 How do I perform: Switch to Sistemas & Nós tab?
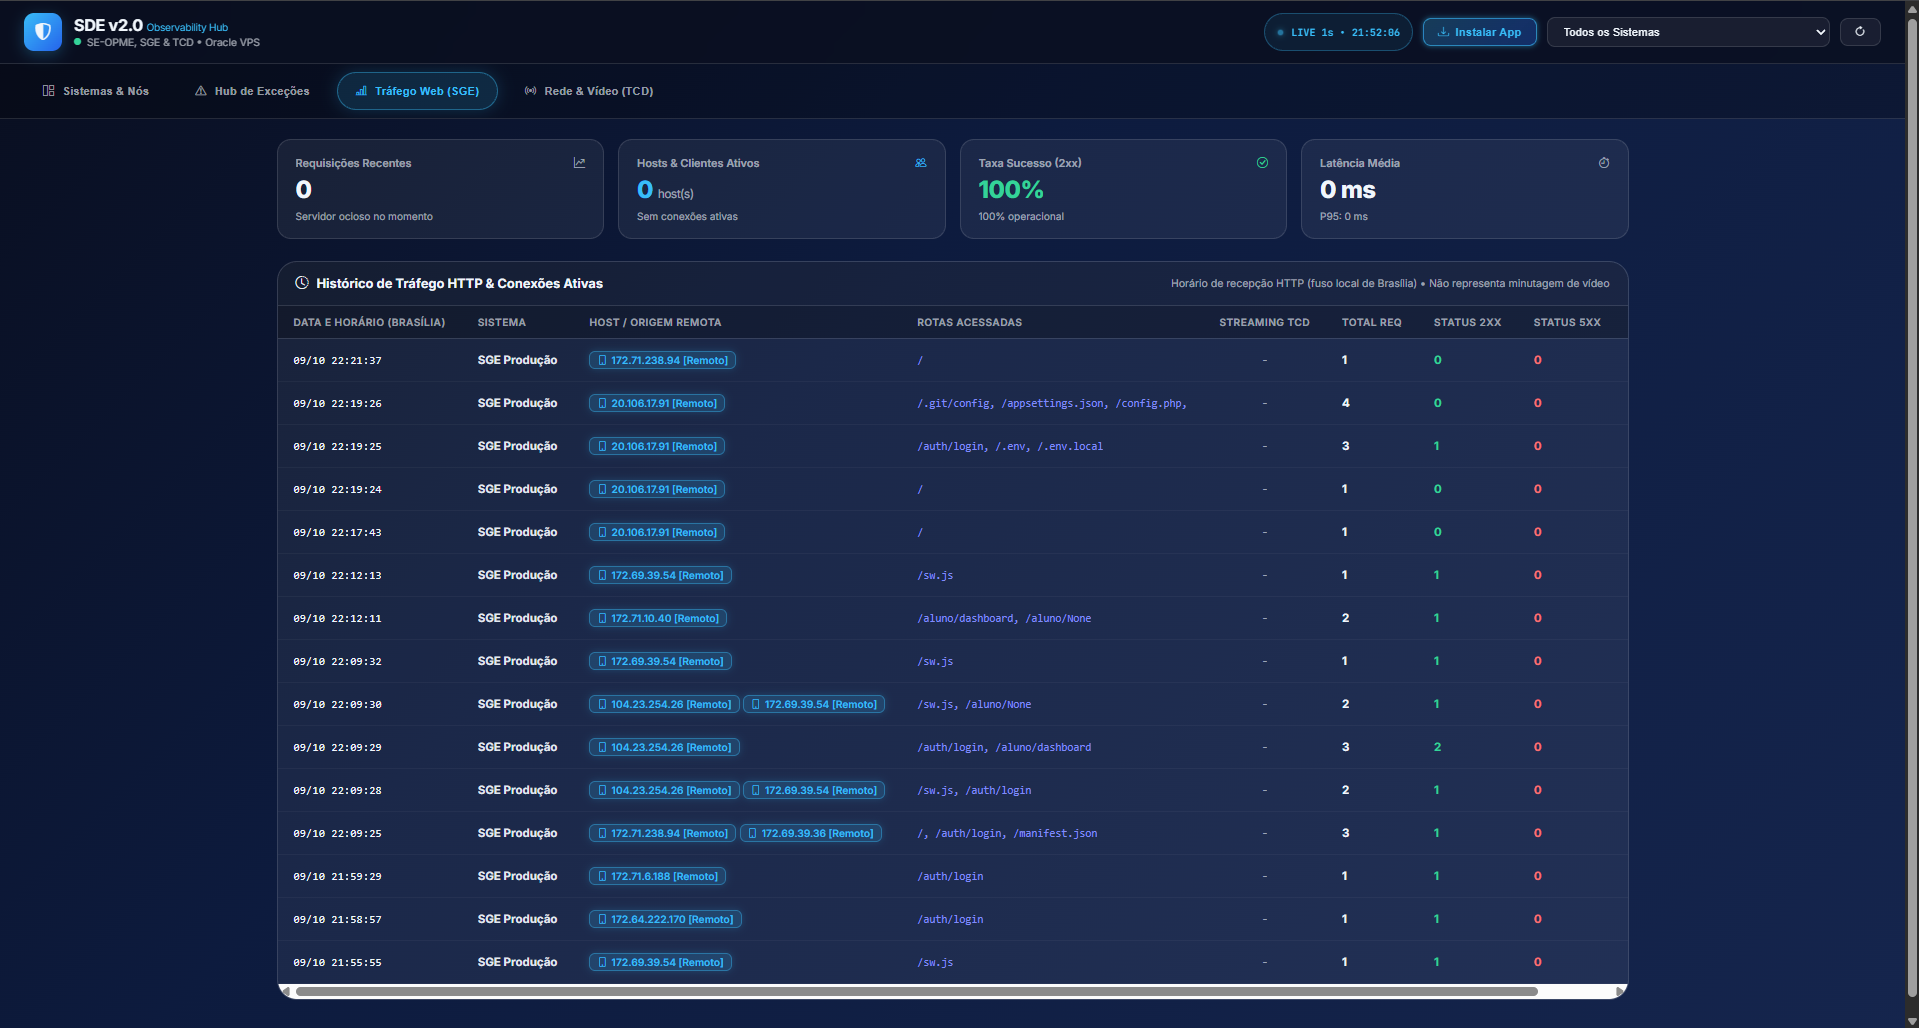tap(96, 91)
